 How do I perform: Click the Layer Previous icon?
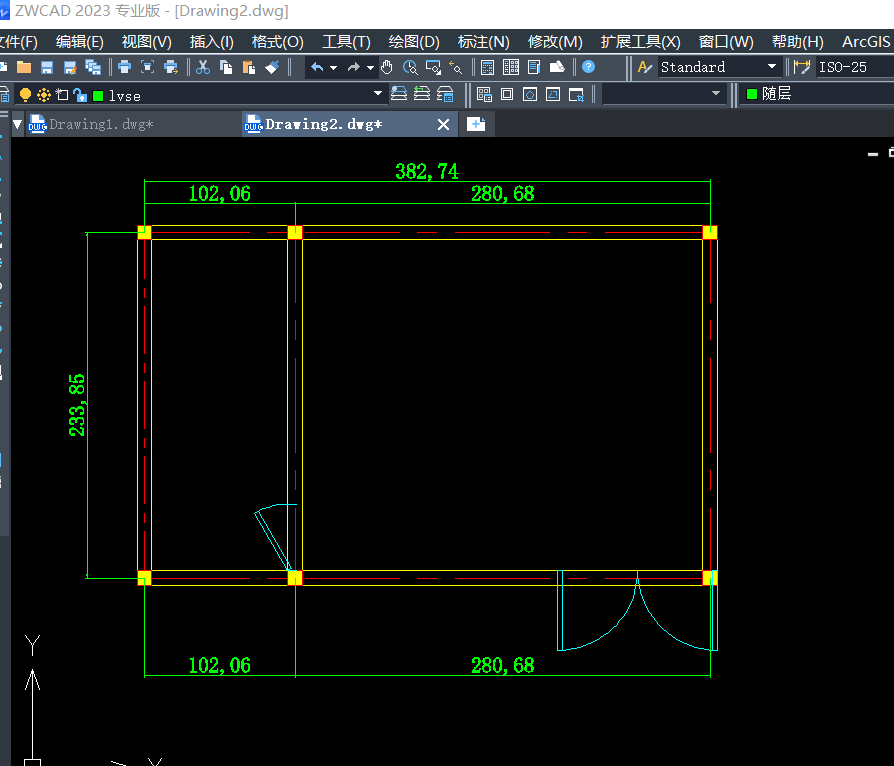coord(422,94)
